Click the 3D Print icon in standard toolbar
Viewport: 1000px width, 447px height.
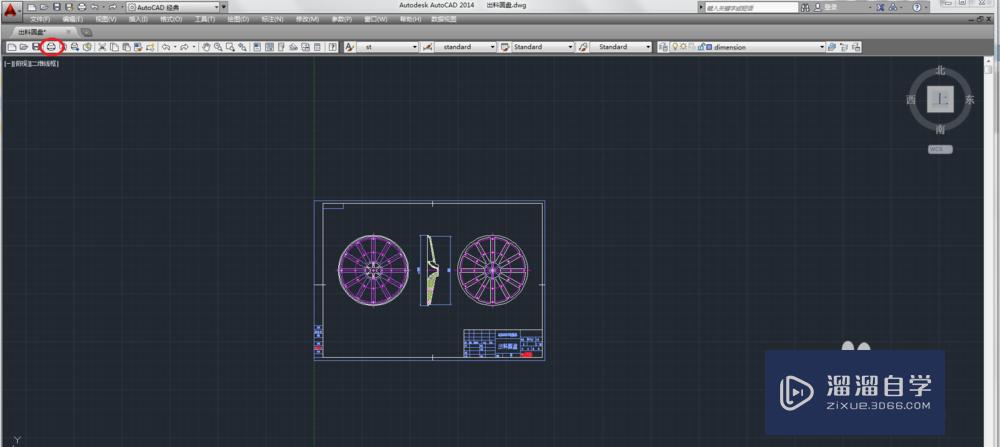(x=87, y=47)
